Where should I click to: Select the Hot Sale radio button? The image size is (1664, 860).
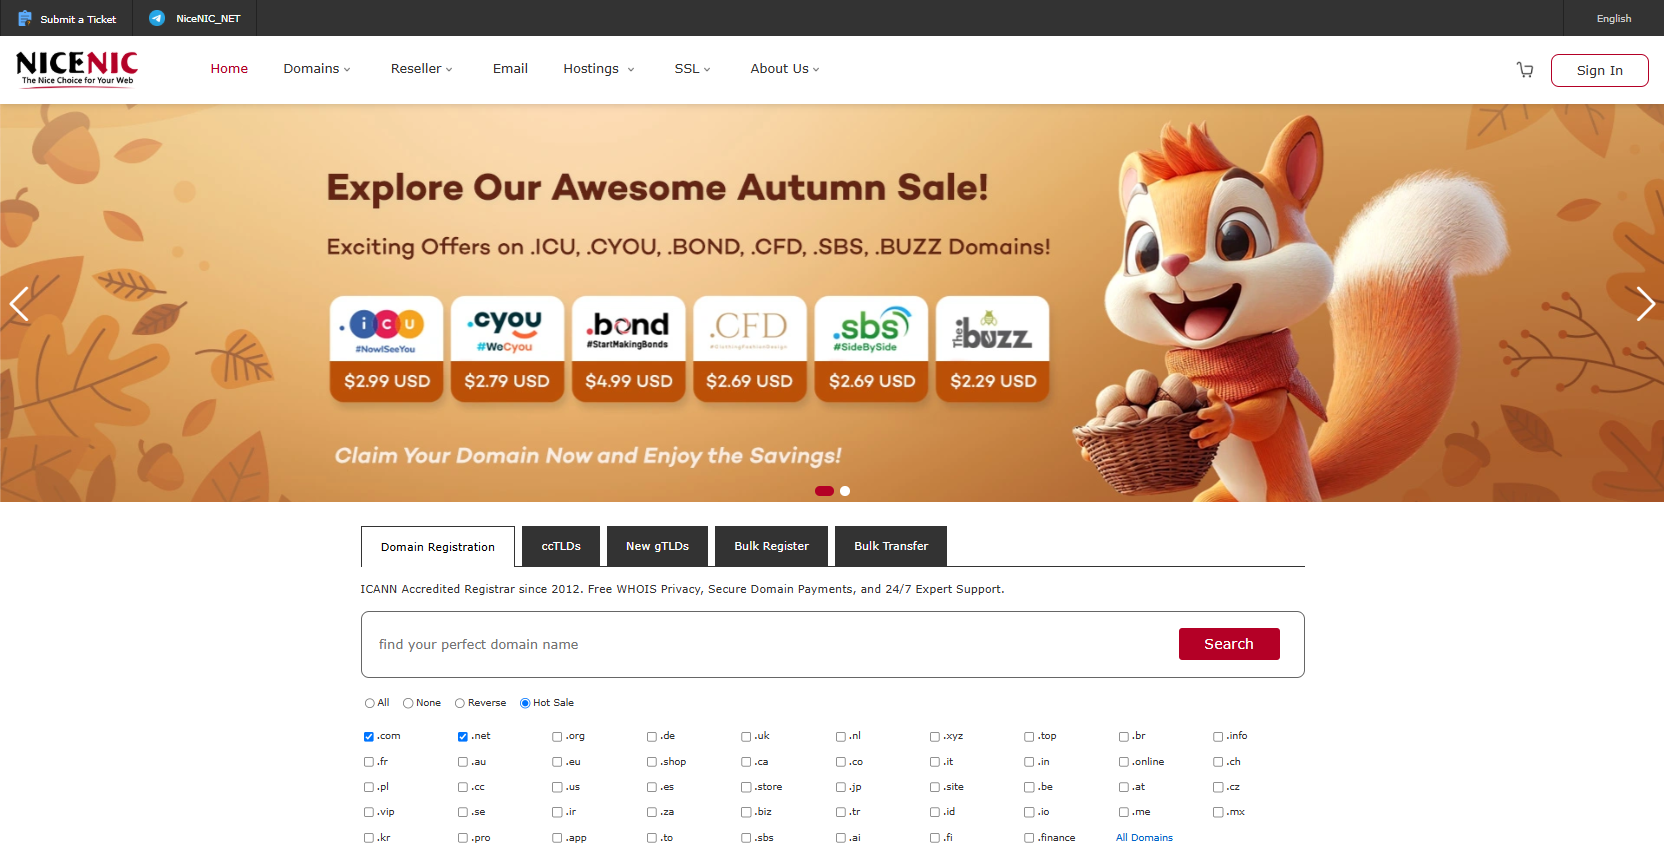[x=525, y=703]
